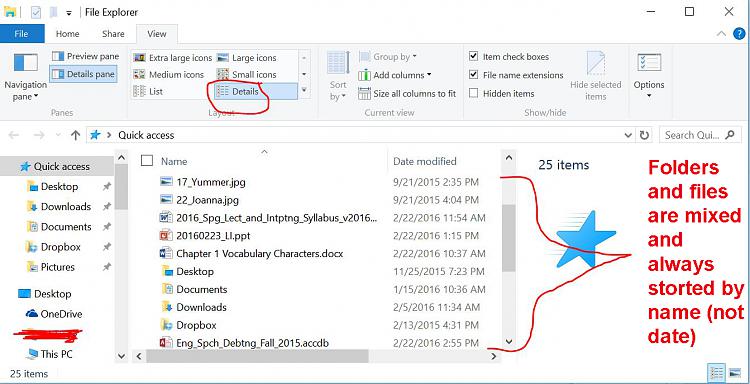Open the Options button

coord(649,77)
